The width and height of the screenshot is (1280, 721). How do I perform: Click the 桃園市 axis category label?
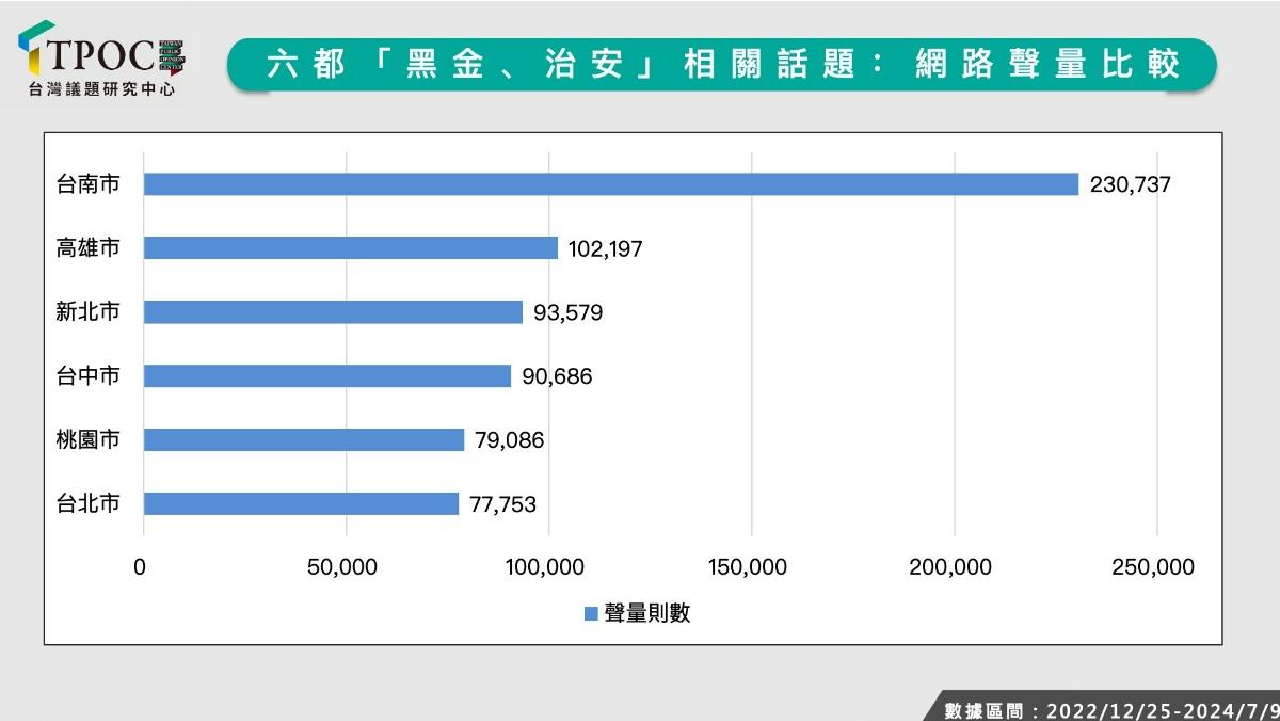tap(88, 440)
